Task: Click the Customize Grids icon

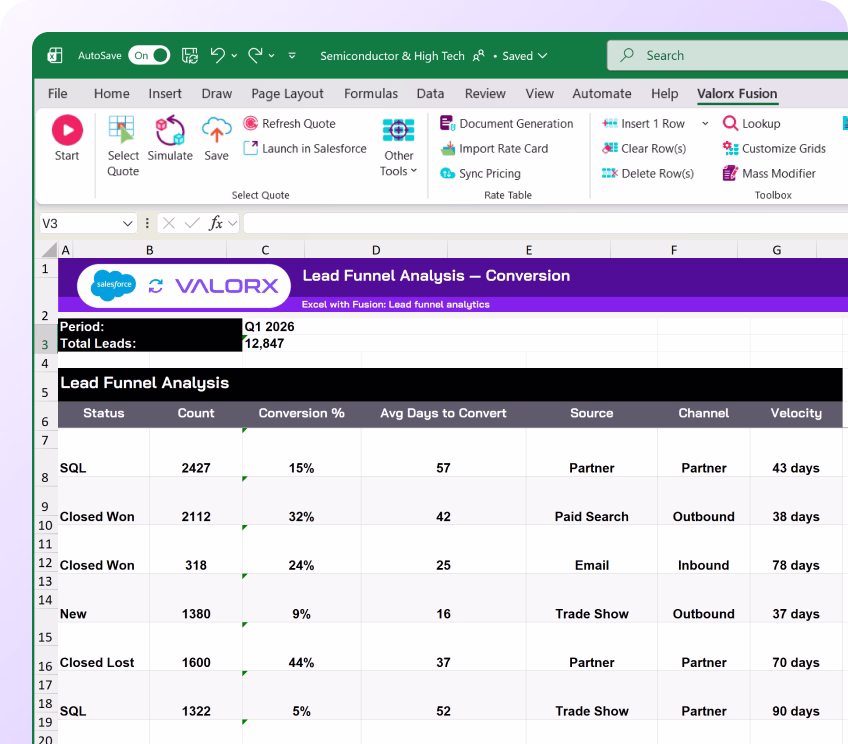Action: pos(730,148)
